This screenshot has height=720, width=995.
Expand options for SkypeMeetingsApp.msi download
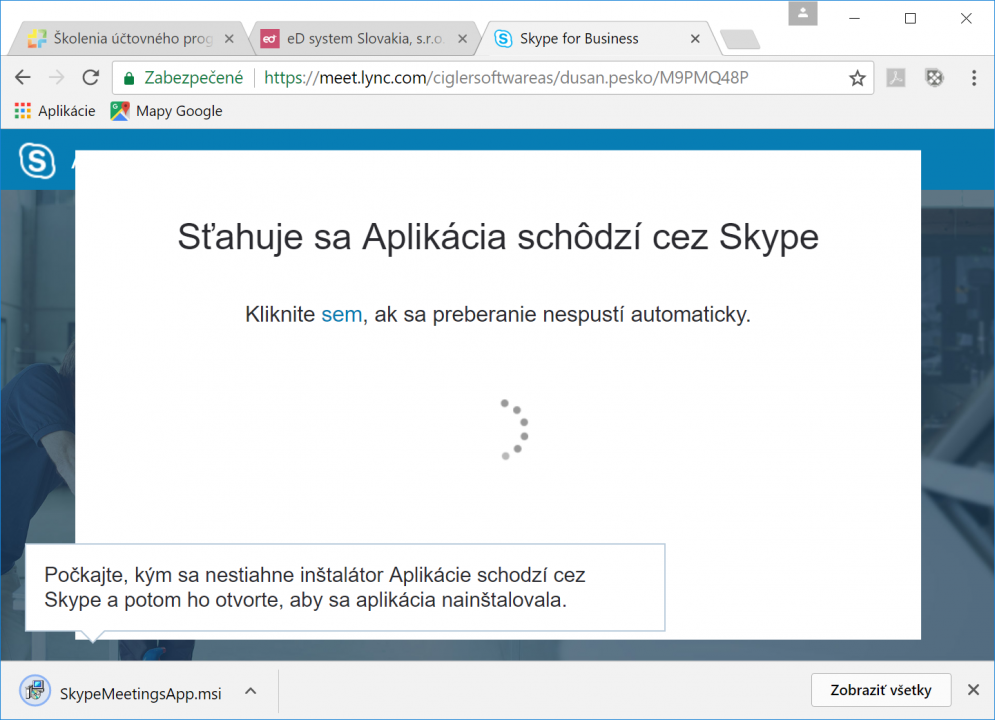pyautogui.click(x=251, y=690)
